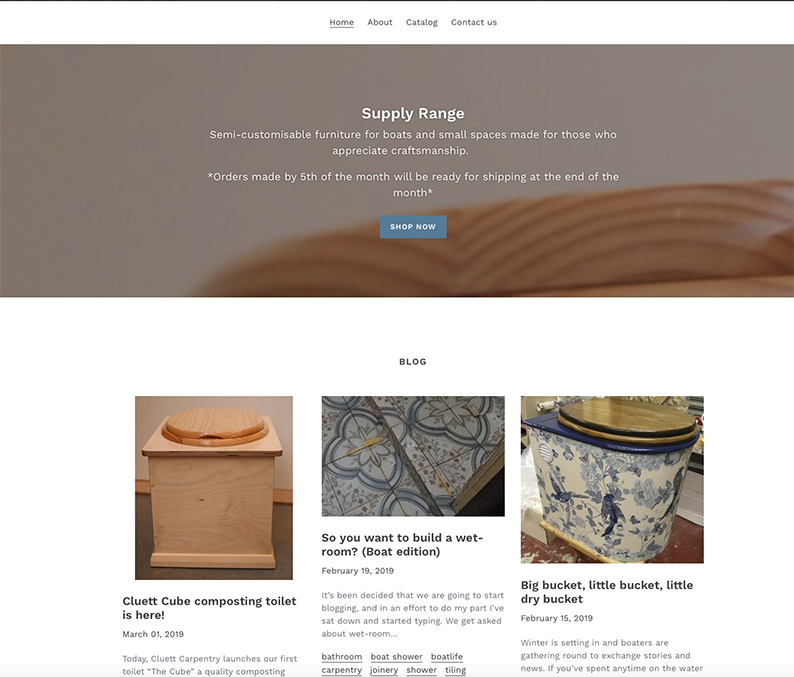The image size is (794, 677).
Task: Click the shower tag link
Action: point(421,670)
